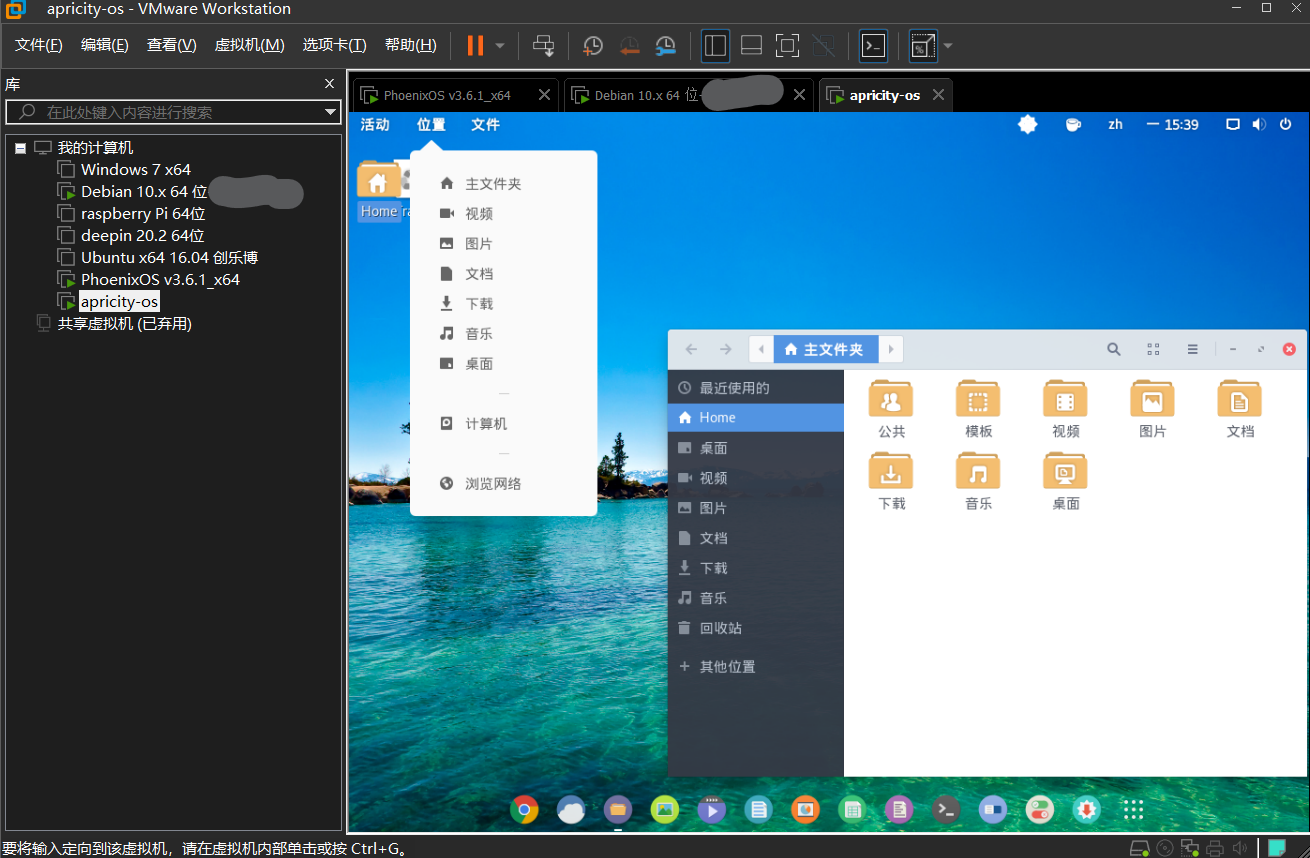Click the volume icon in guest top bar

(1258, 125)
